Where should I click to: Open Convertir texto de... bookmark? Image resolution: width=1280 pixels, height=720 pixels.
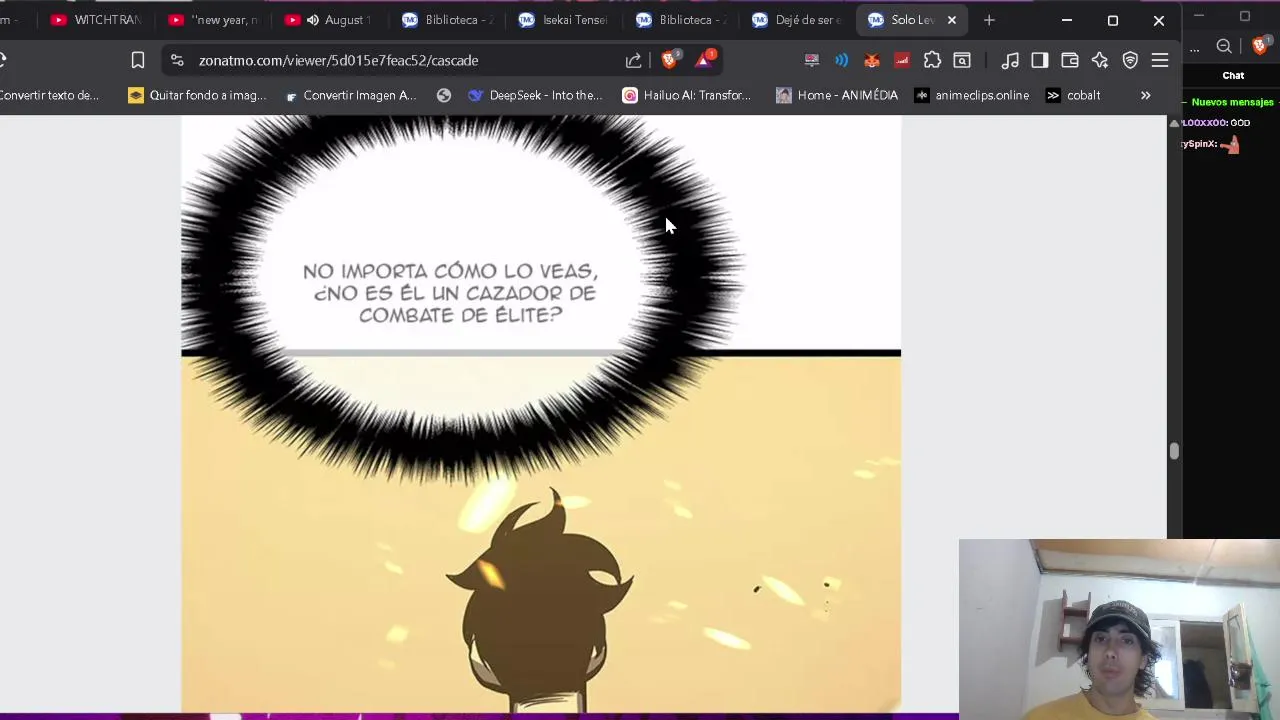49,95
